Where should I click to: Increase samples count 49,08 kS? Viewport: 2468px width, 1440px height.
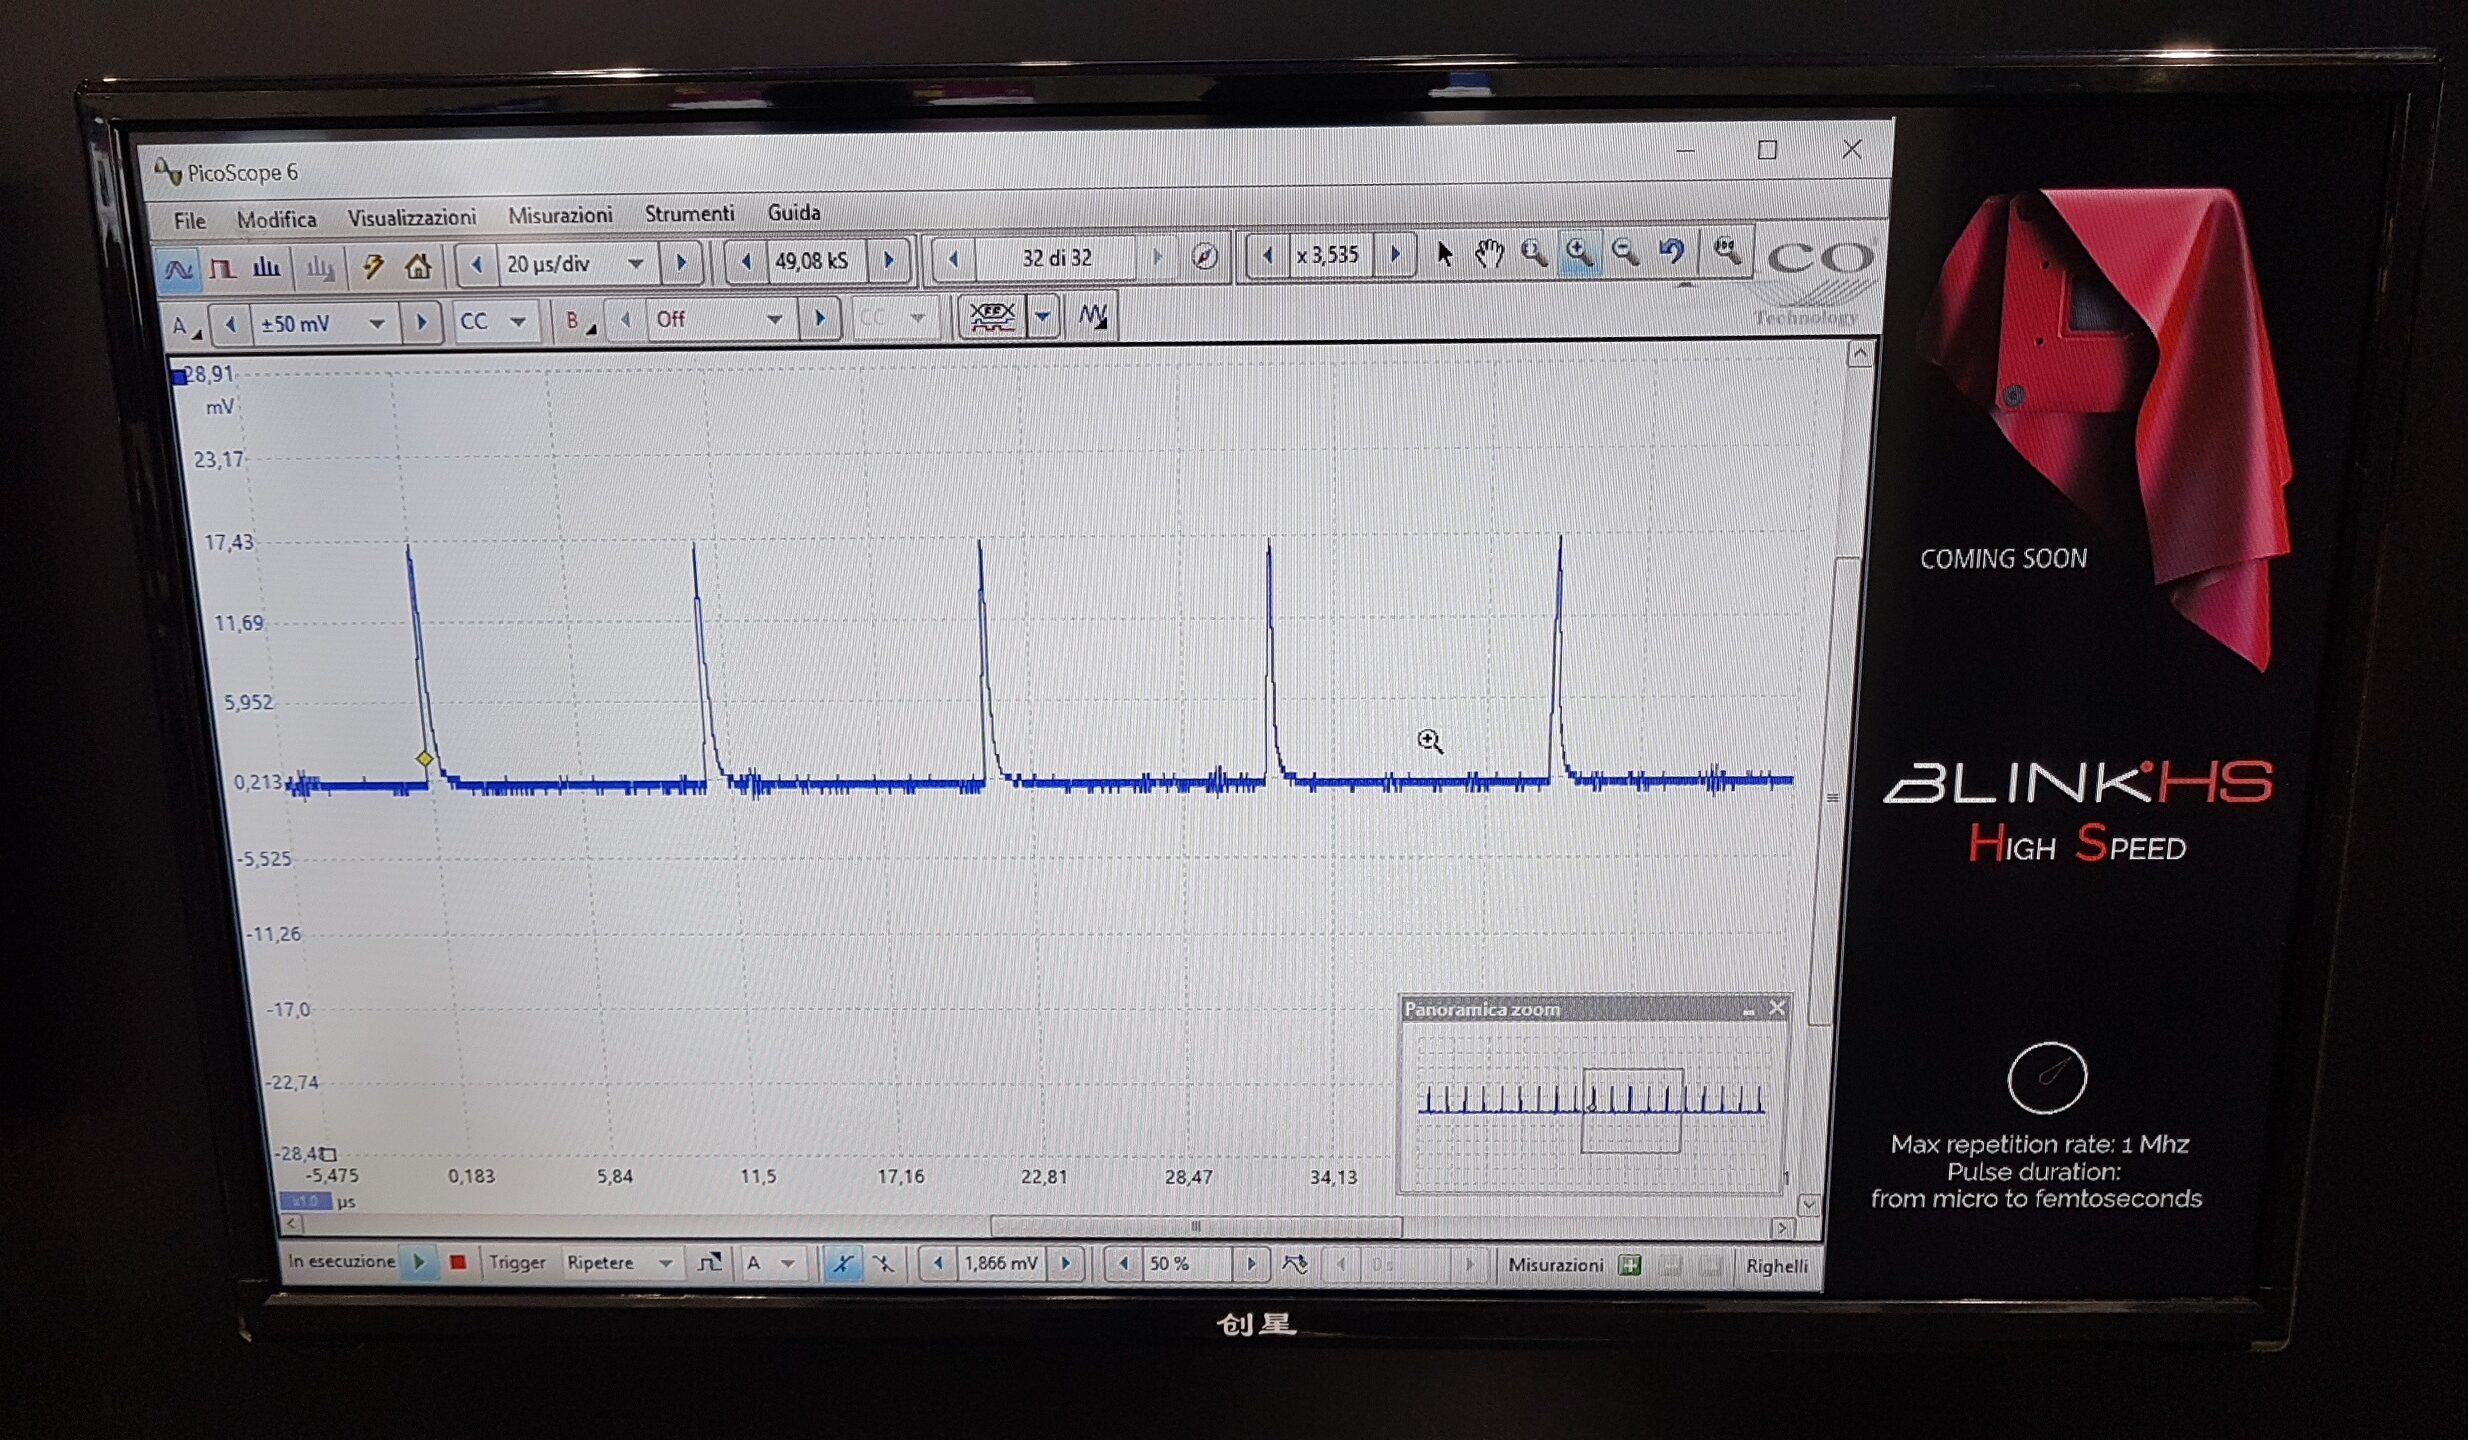pyautogui.click(x=888, y=260)
